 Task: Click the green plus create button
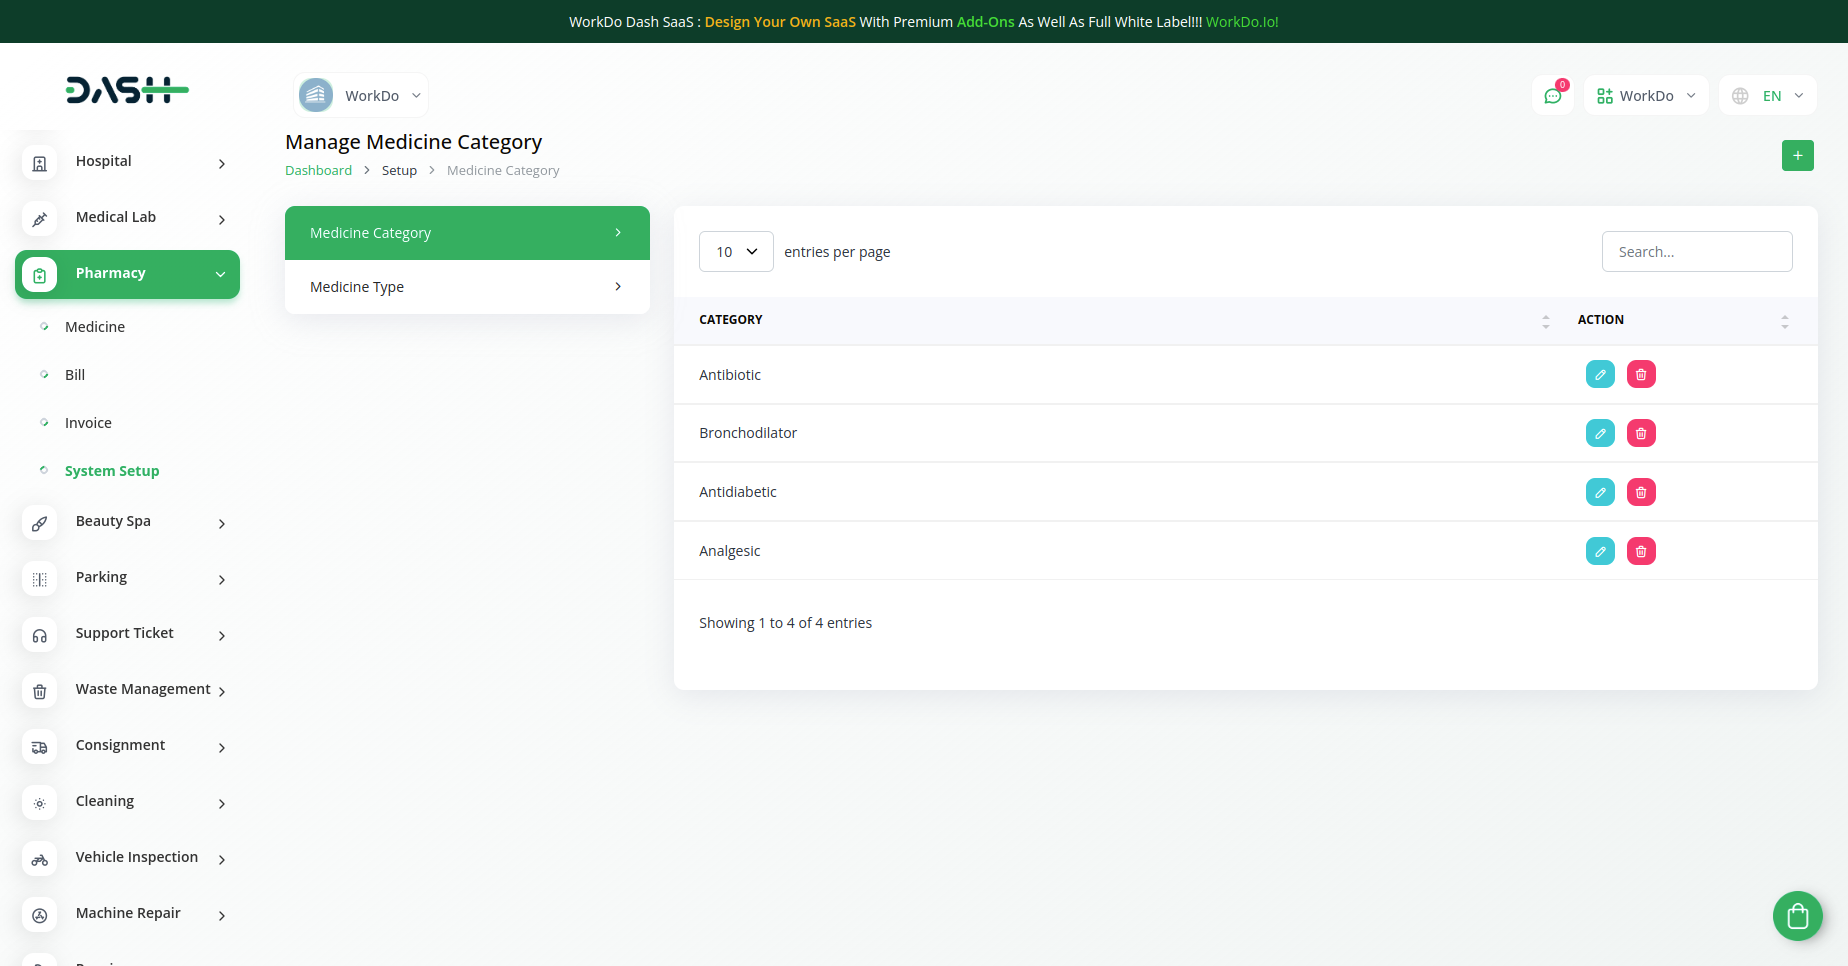[1797, 155]
